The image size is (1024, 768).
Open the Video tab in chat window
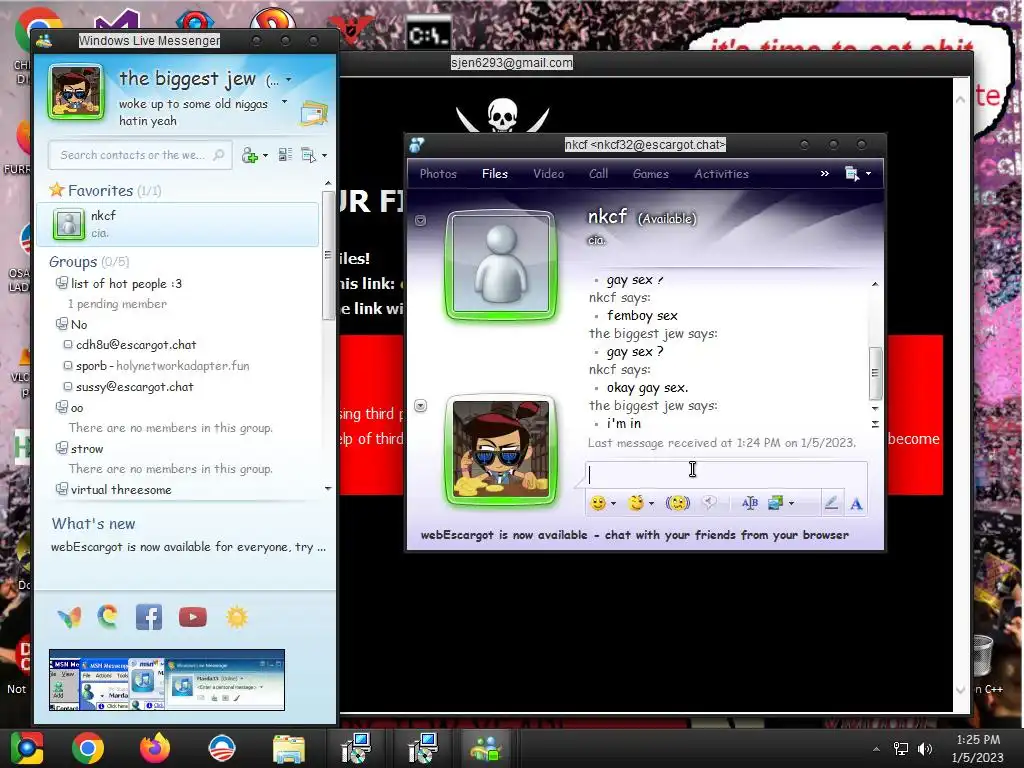[548, 174]
